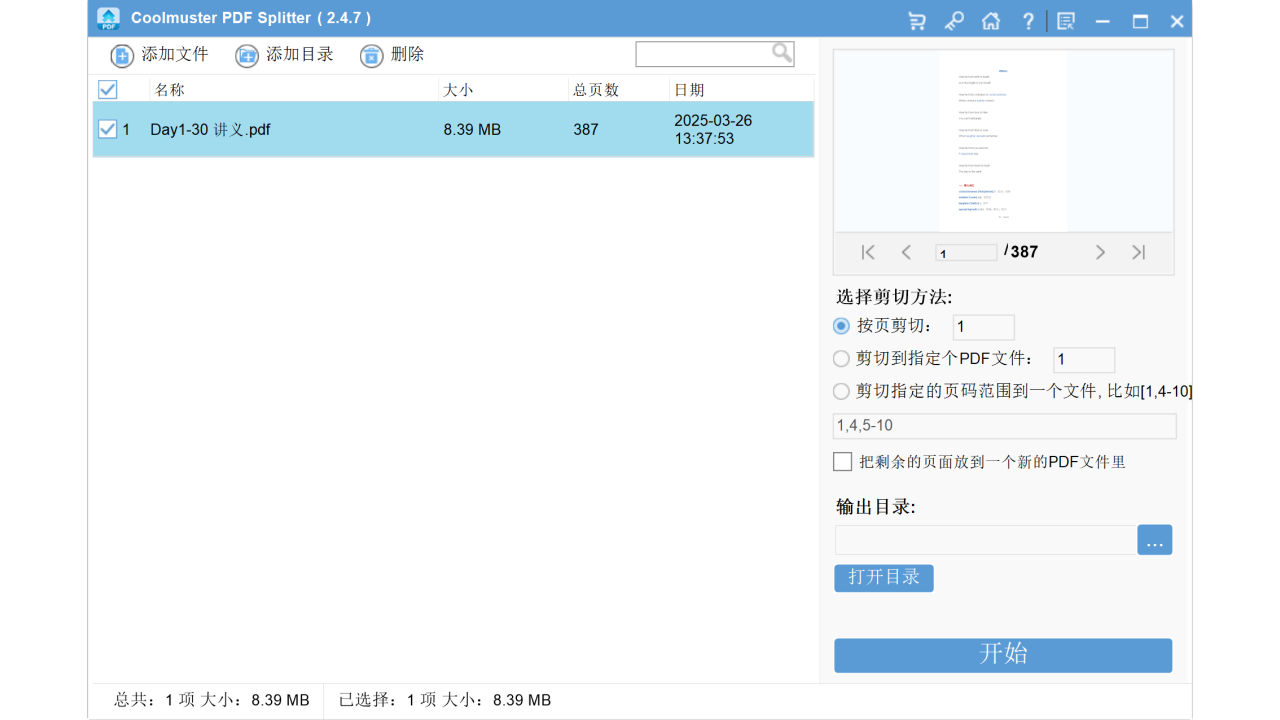
Task: Click the 添加文件 add file icon
Action: (122, 56)
